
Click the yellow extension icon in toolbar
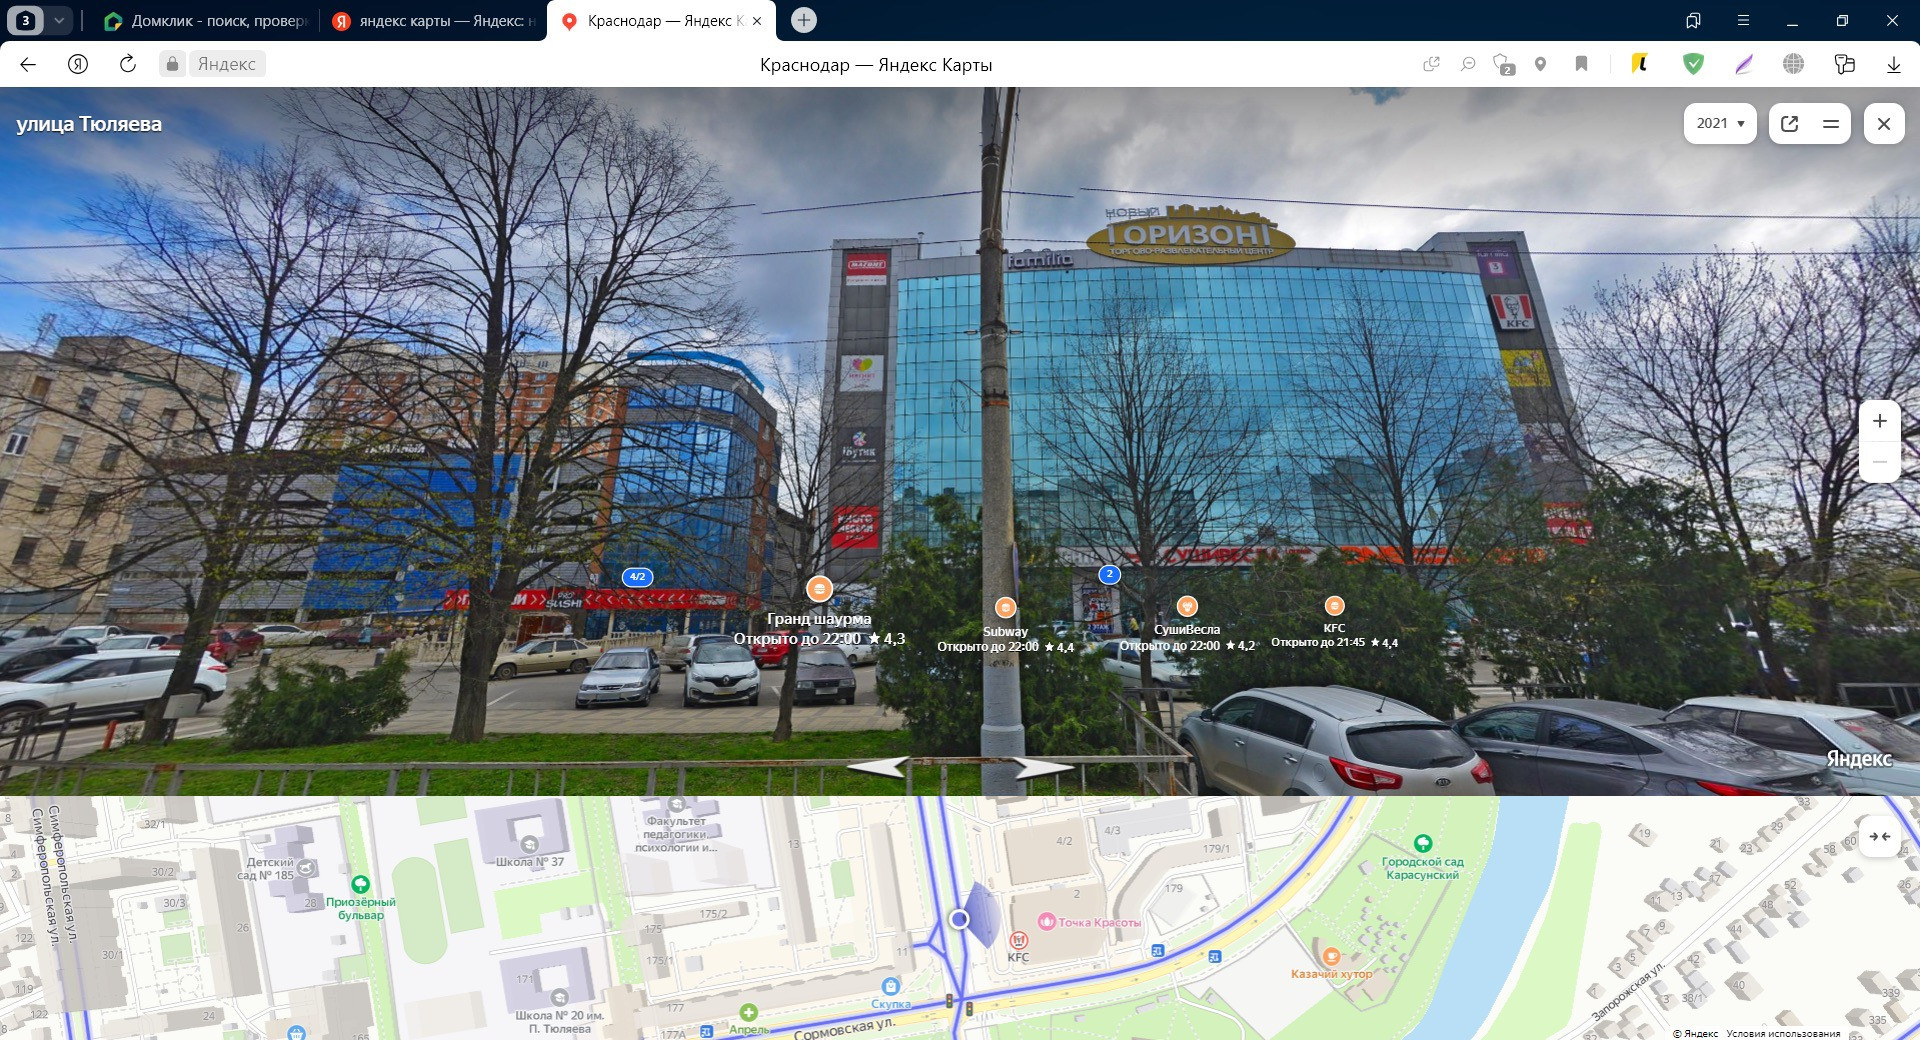coord(1640,64)
